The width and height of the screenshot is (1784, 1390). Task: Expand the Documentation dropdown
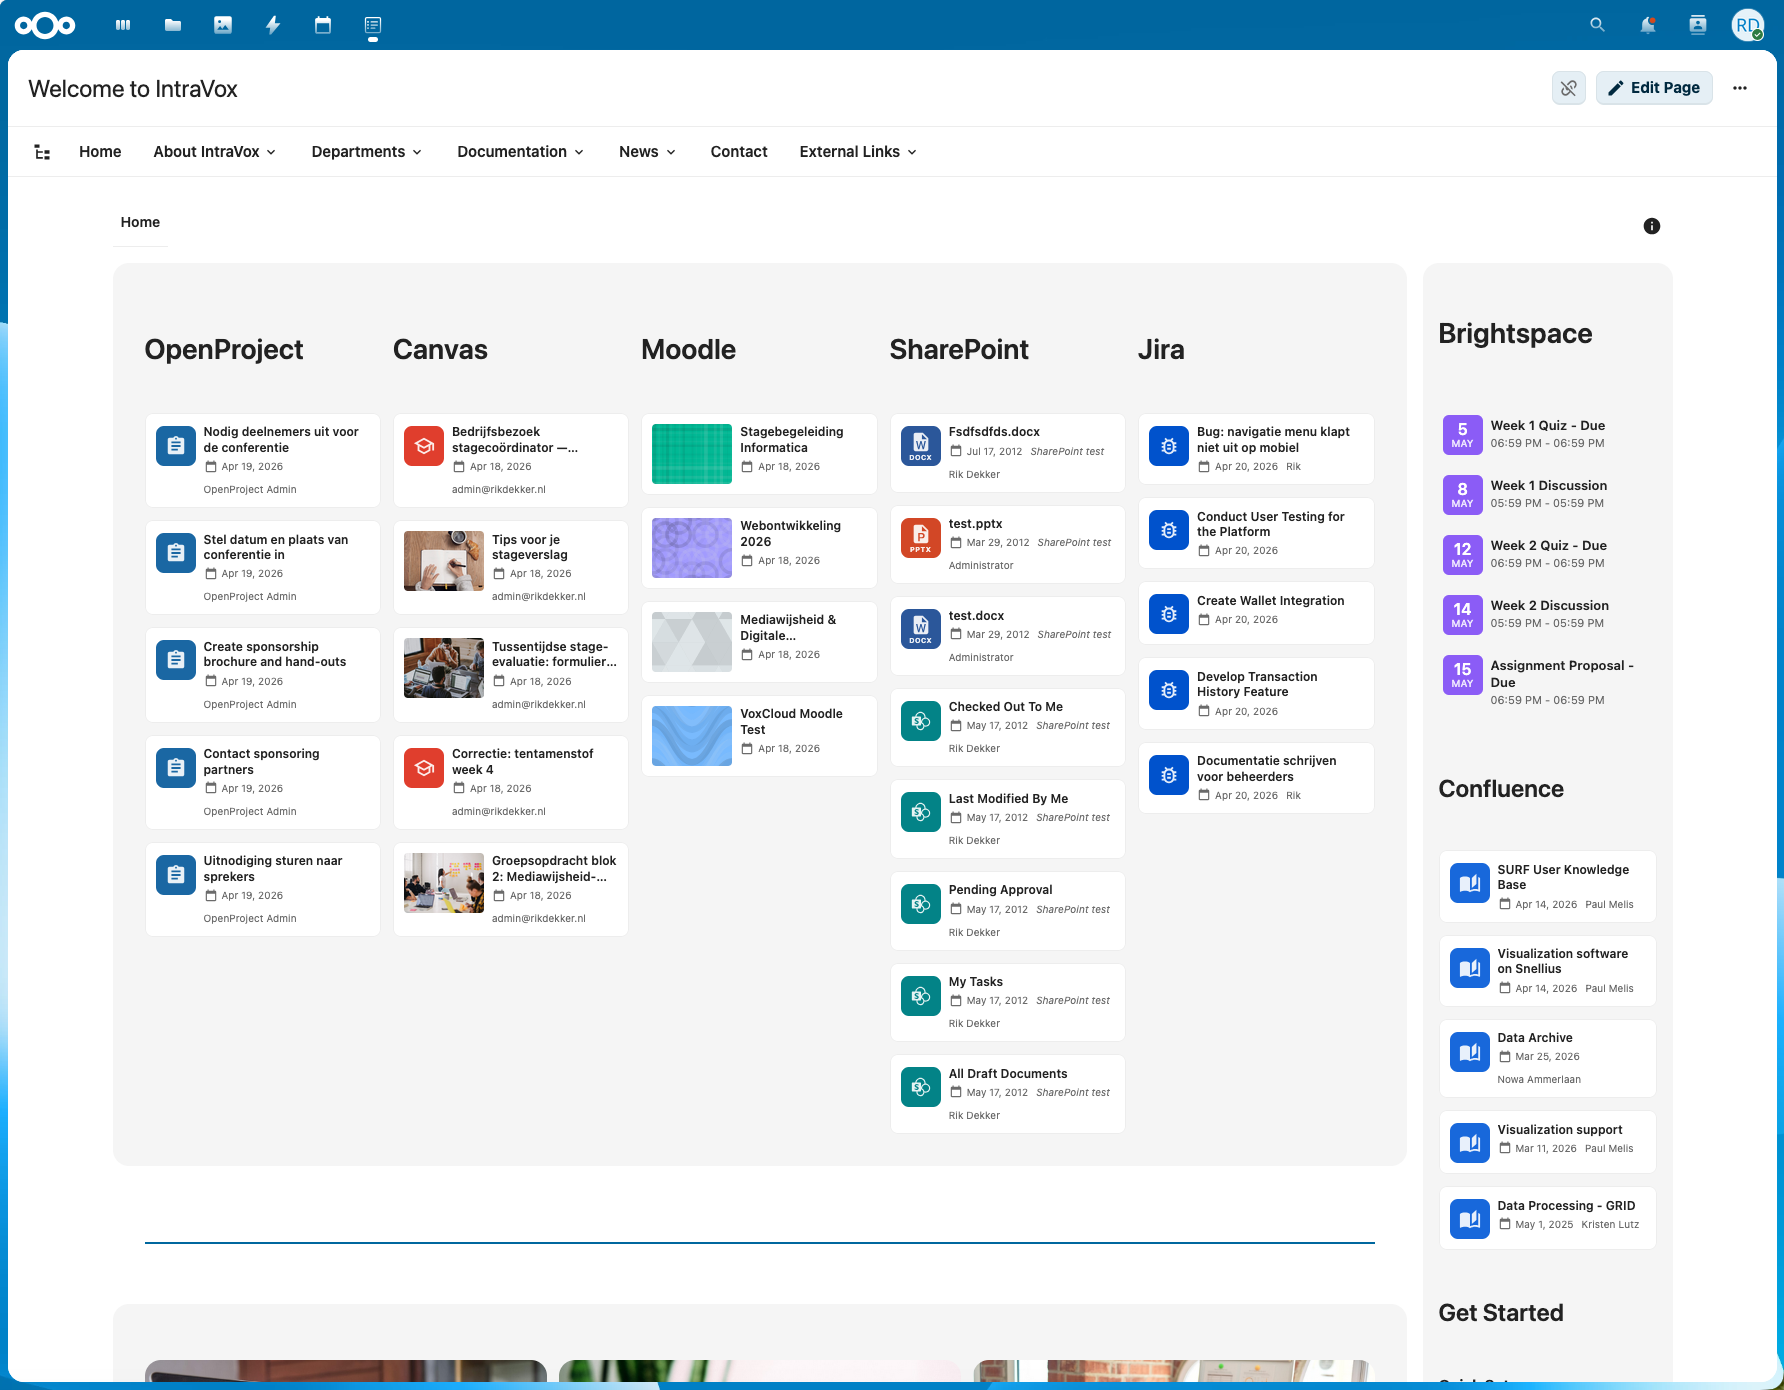(x=521, y=152)
